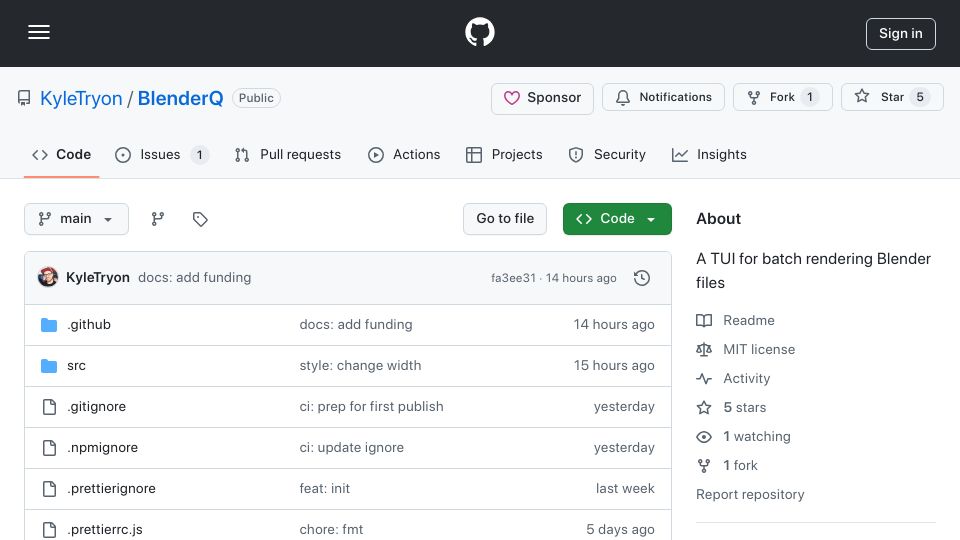Click the fork icon beside 1 fork
The image size is (960, 540).
[x=704, y=466]
